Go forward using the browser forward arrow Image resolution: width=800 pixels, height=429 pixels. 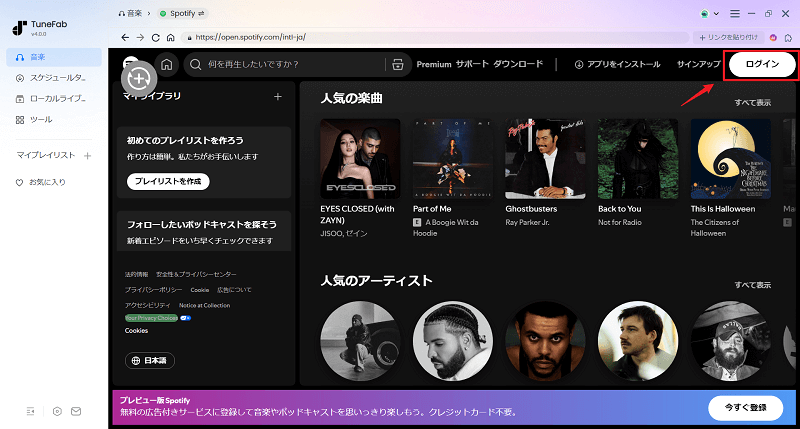[x=140, y=37]
